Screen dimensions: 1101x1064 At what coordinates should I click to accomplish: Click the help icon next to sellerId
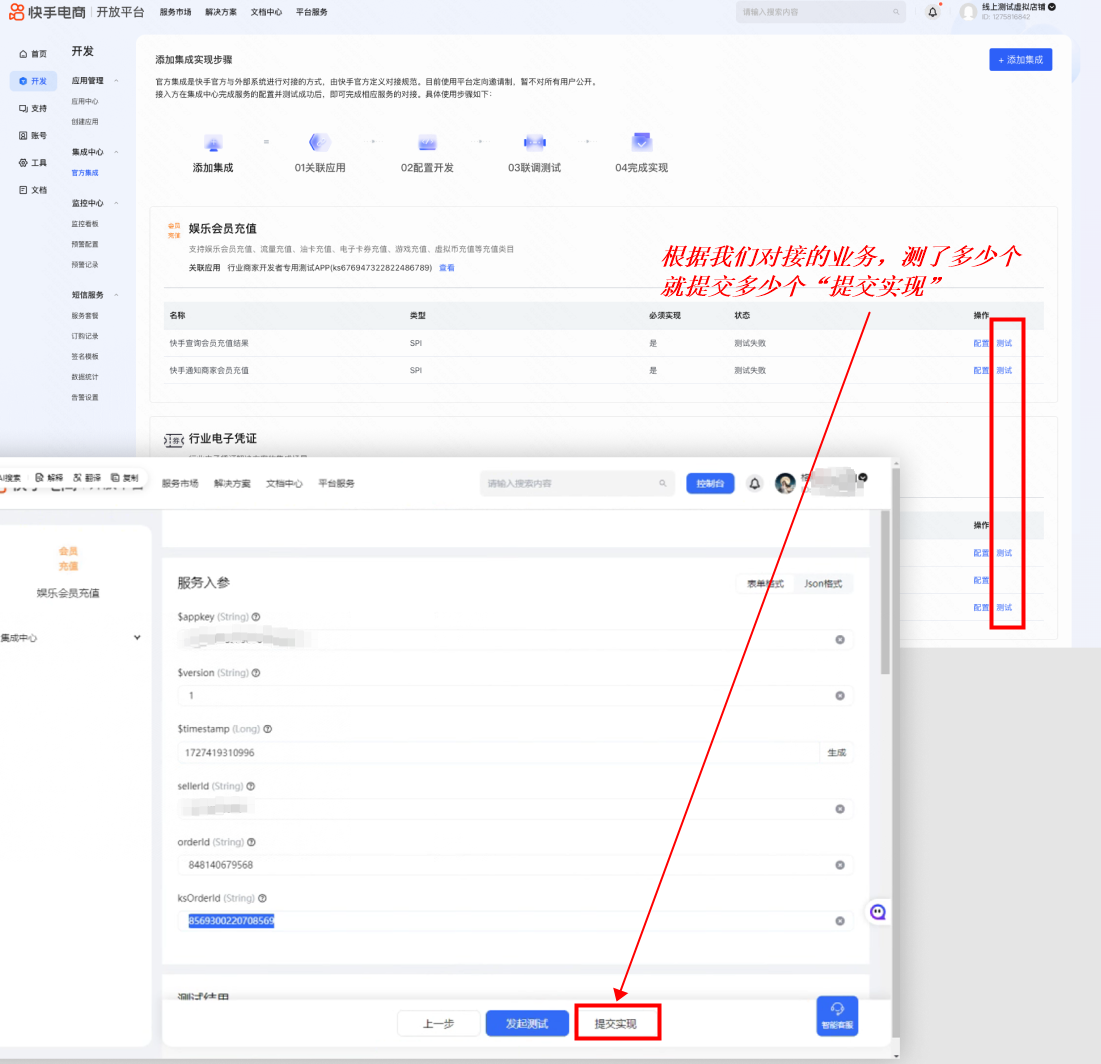[x=251, y=786]
